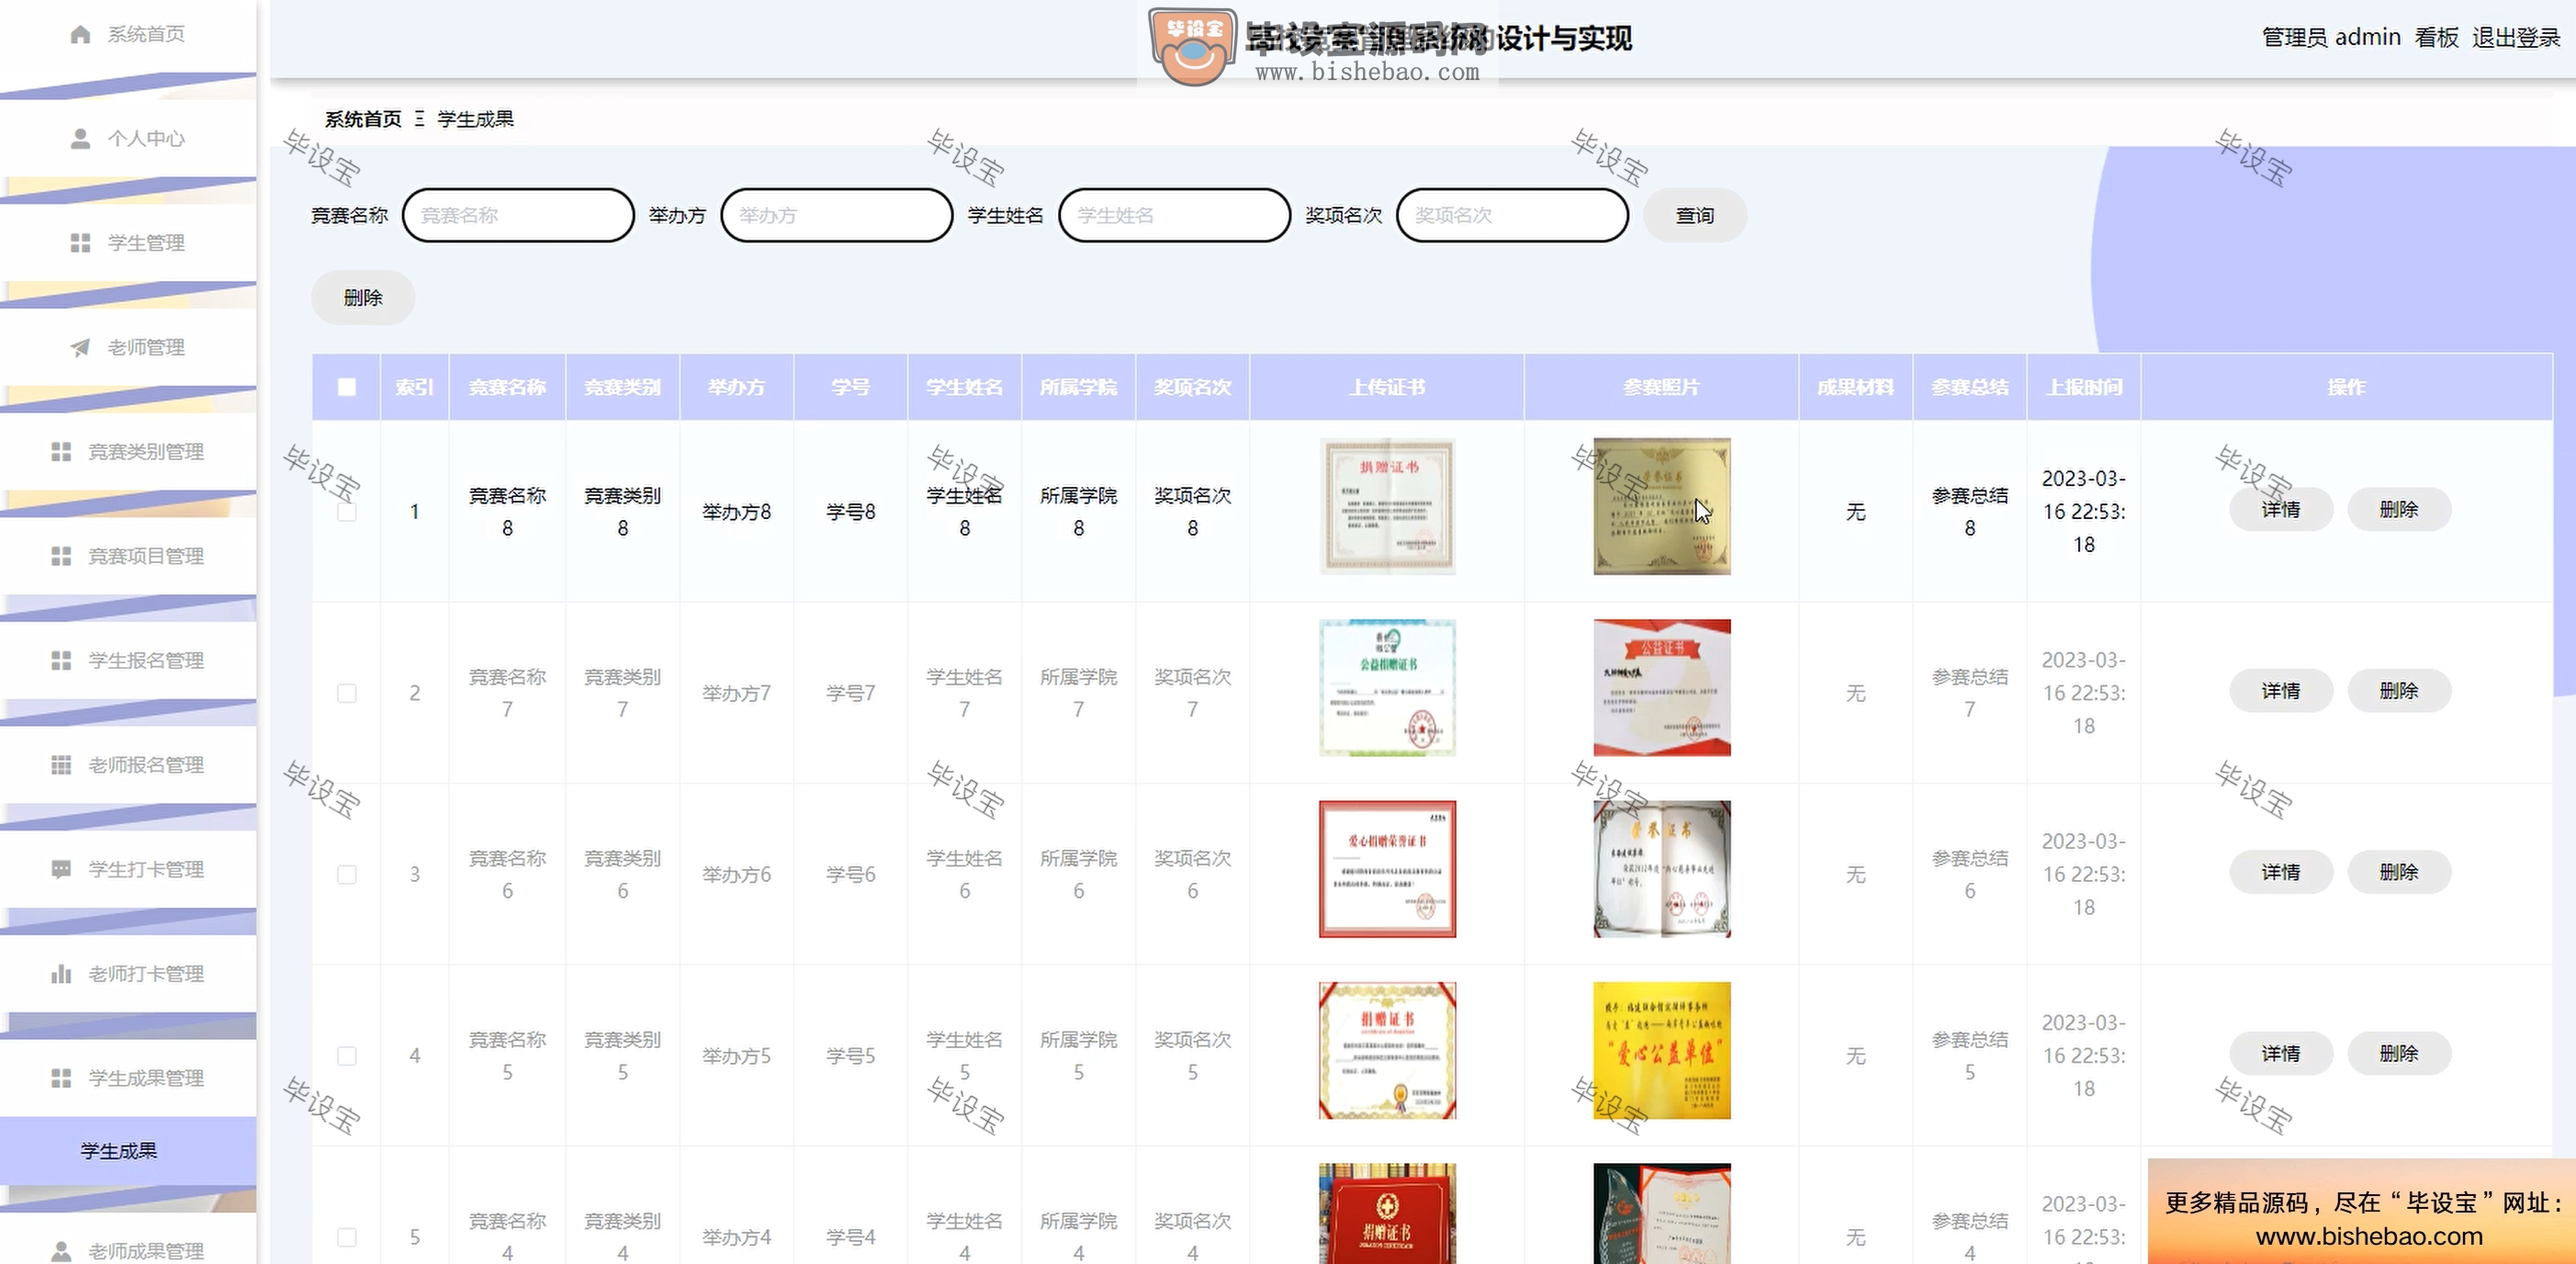Open 系统首页 in the sidebar
The width and height of the screenshot is (2576, 1264).
point(128,35)
